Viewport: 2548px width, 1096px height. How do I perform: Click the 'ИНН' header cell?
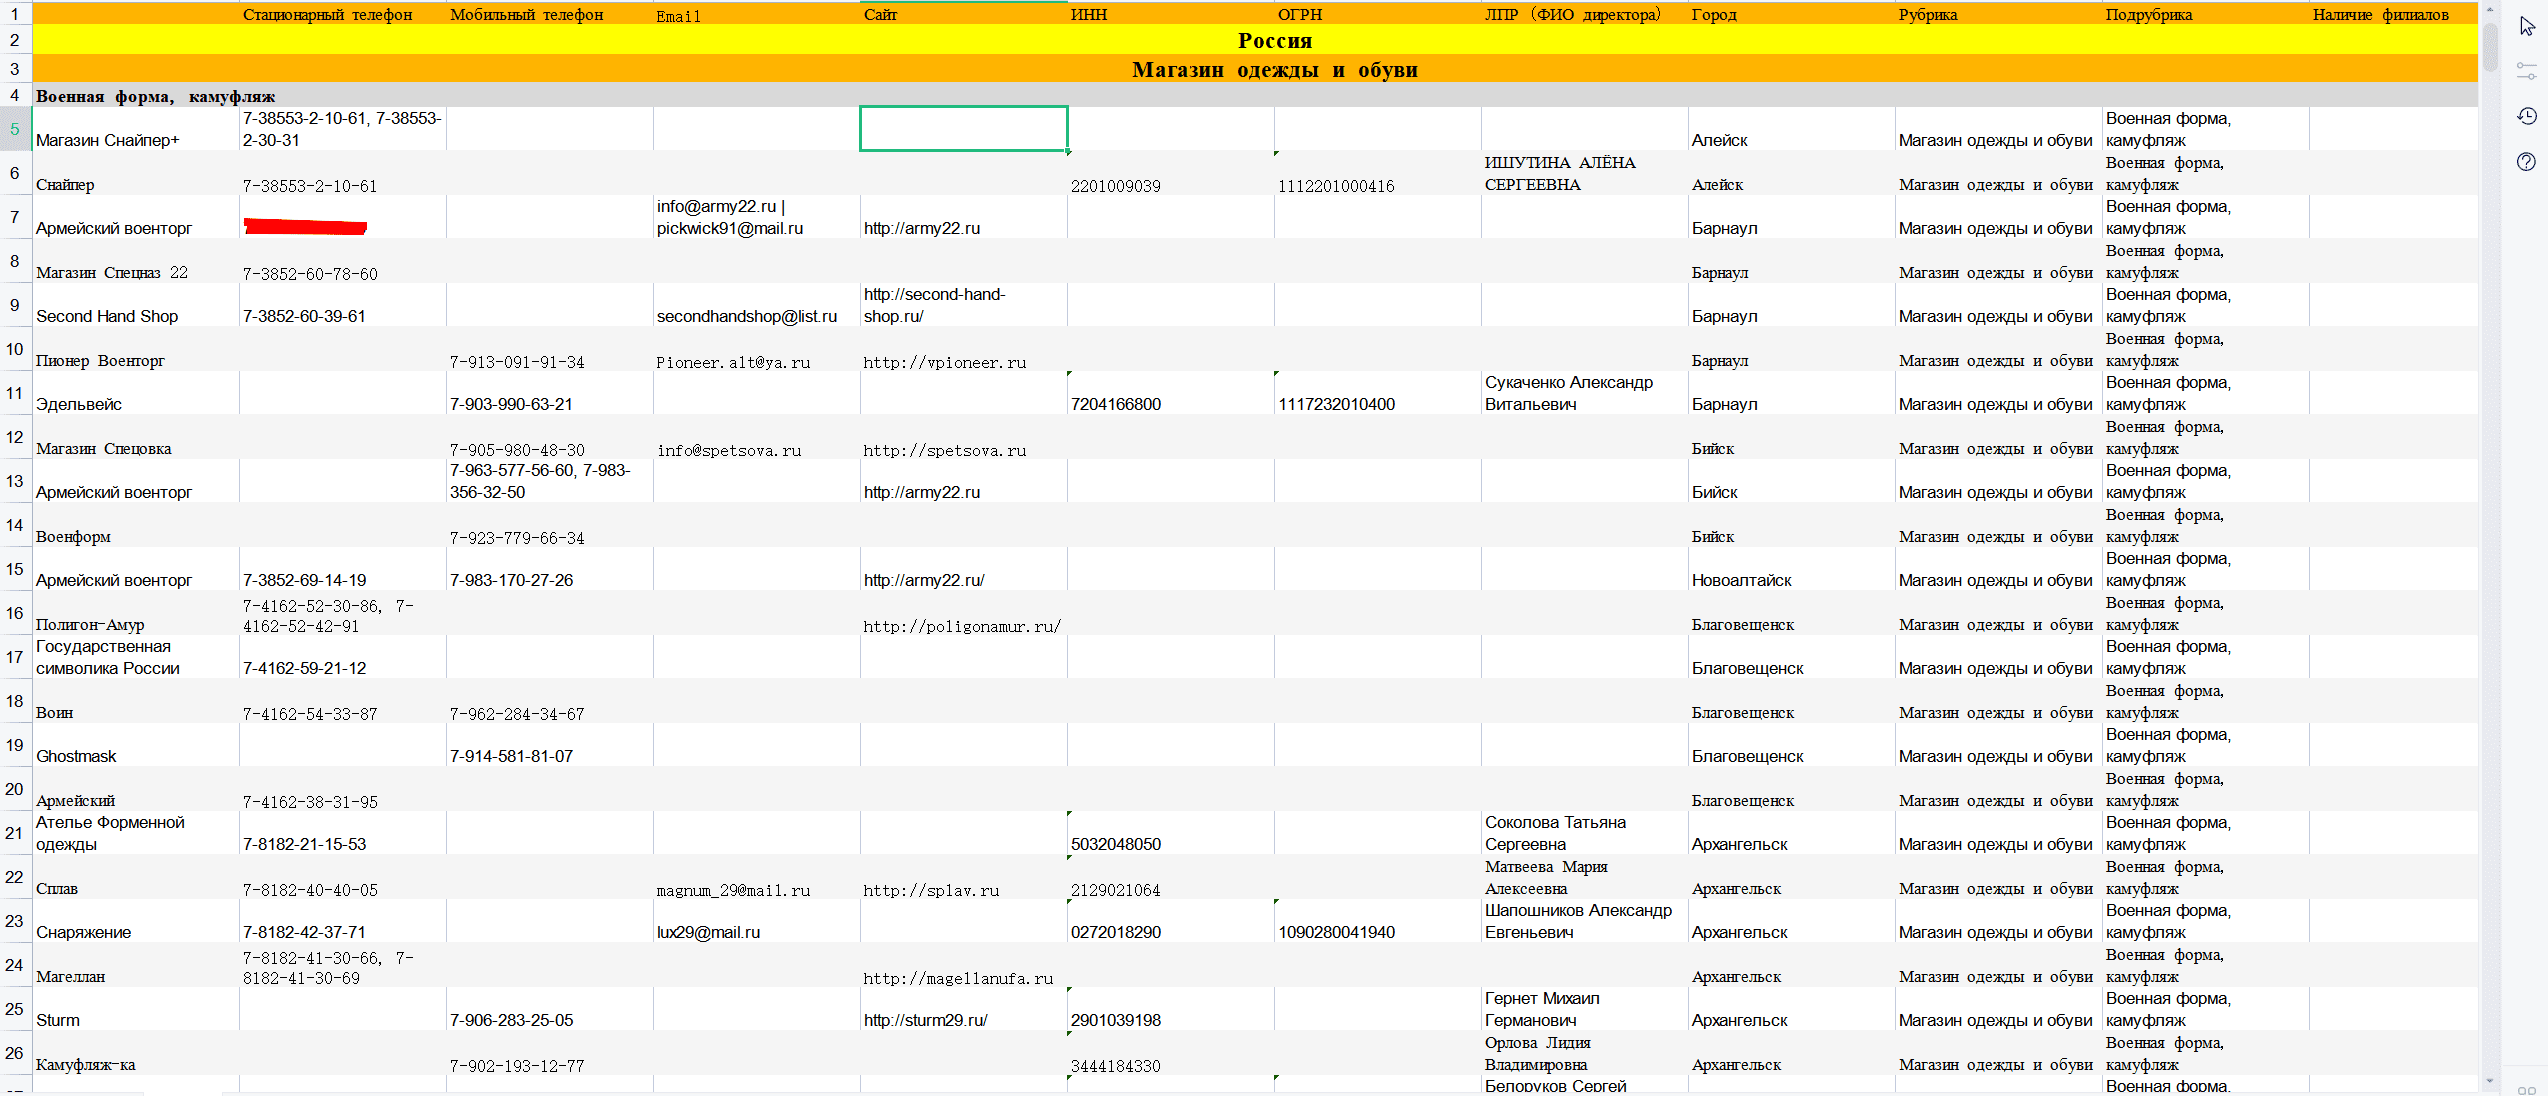1171,14
